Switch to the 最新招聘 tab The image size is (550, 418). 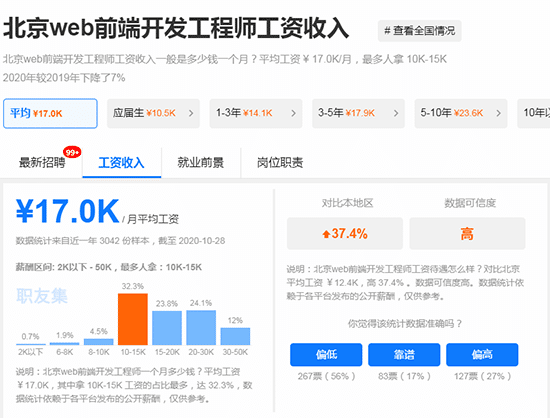coord(42,163)
